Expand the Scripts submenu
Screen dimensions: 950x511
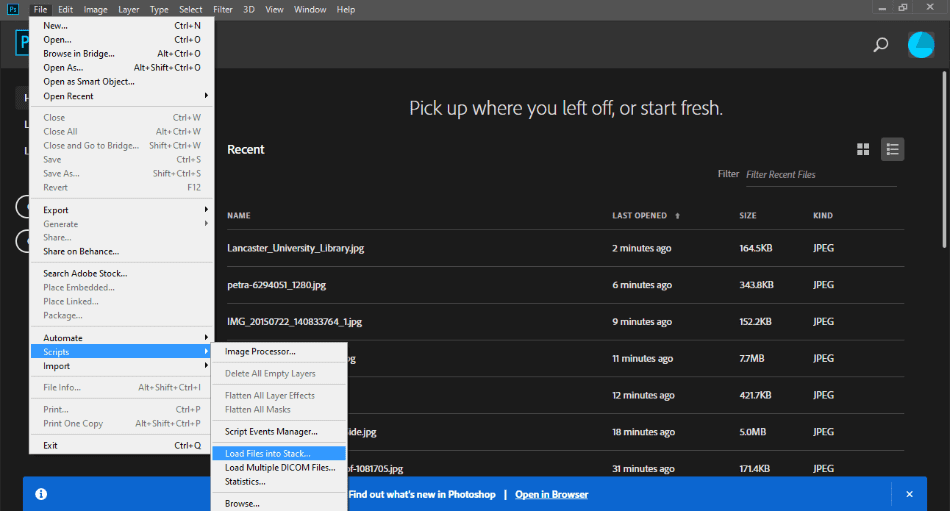(x=121, y=352)
